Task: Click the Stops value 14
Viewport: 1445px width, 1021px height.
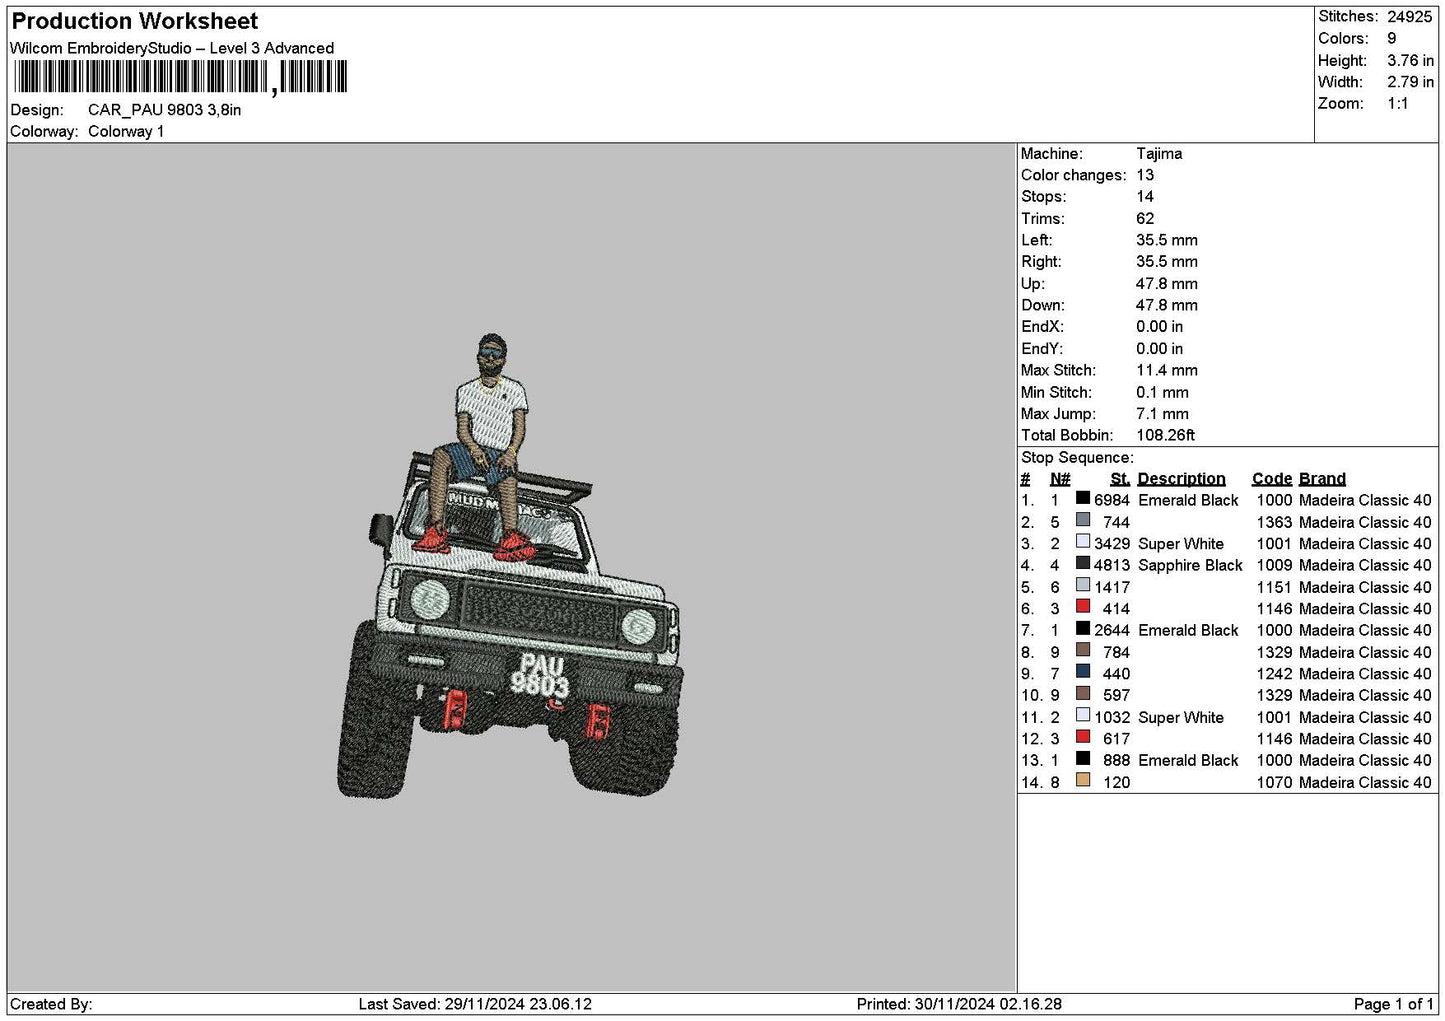Action: [x=1145, y=197]
